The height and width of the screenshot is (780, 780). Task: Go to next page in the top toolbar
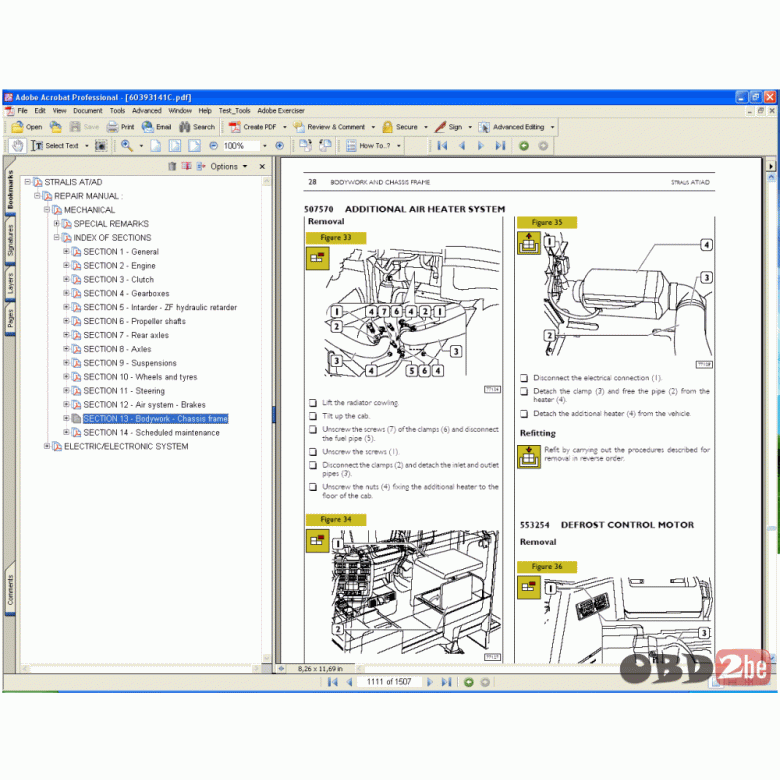pyautogui.click(x=481, y=146)
